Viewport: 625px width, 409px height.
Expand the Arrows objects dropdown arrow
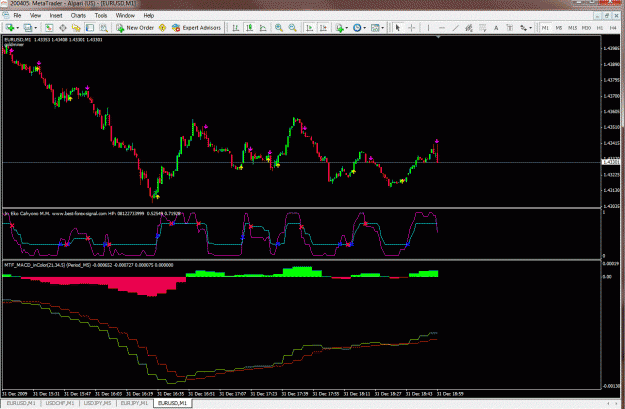(531, 28)
